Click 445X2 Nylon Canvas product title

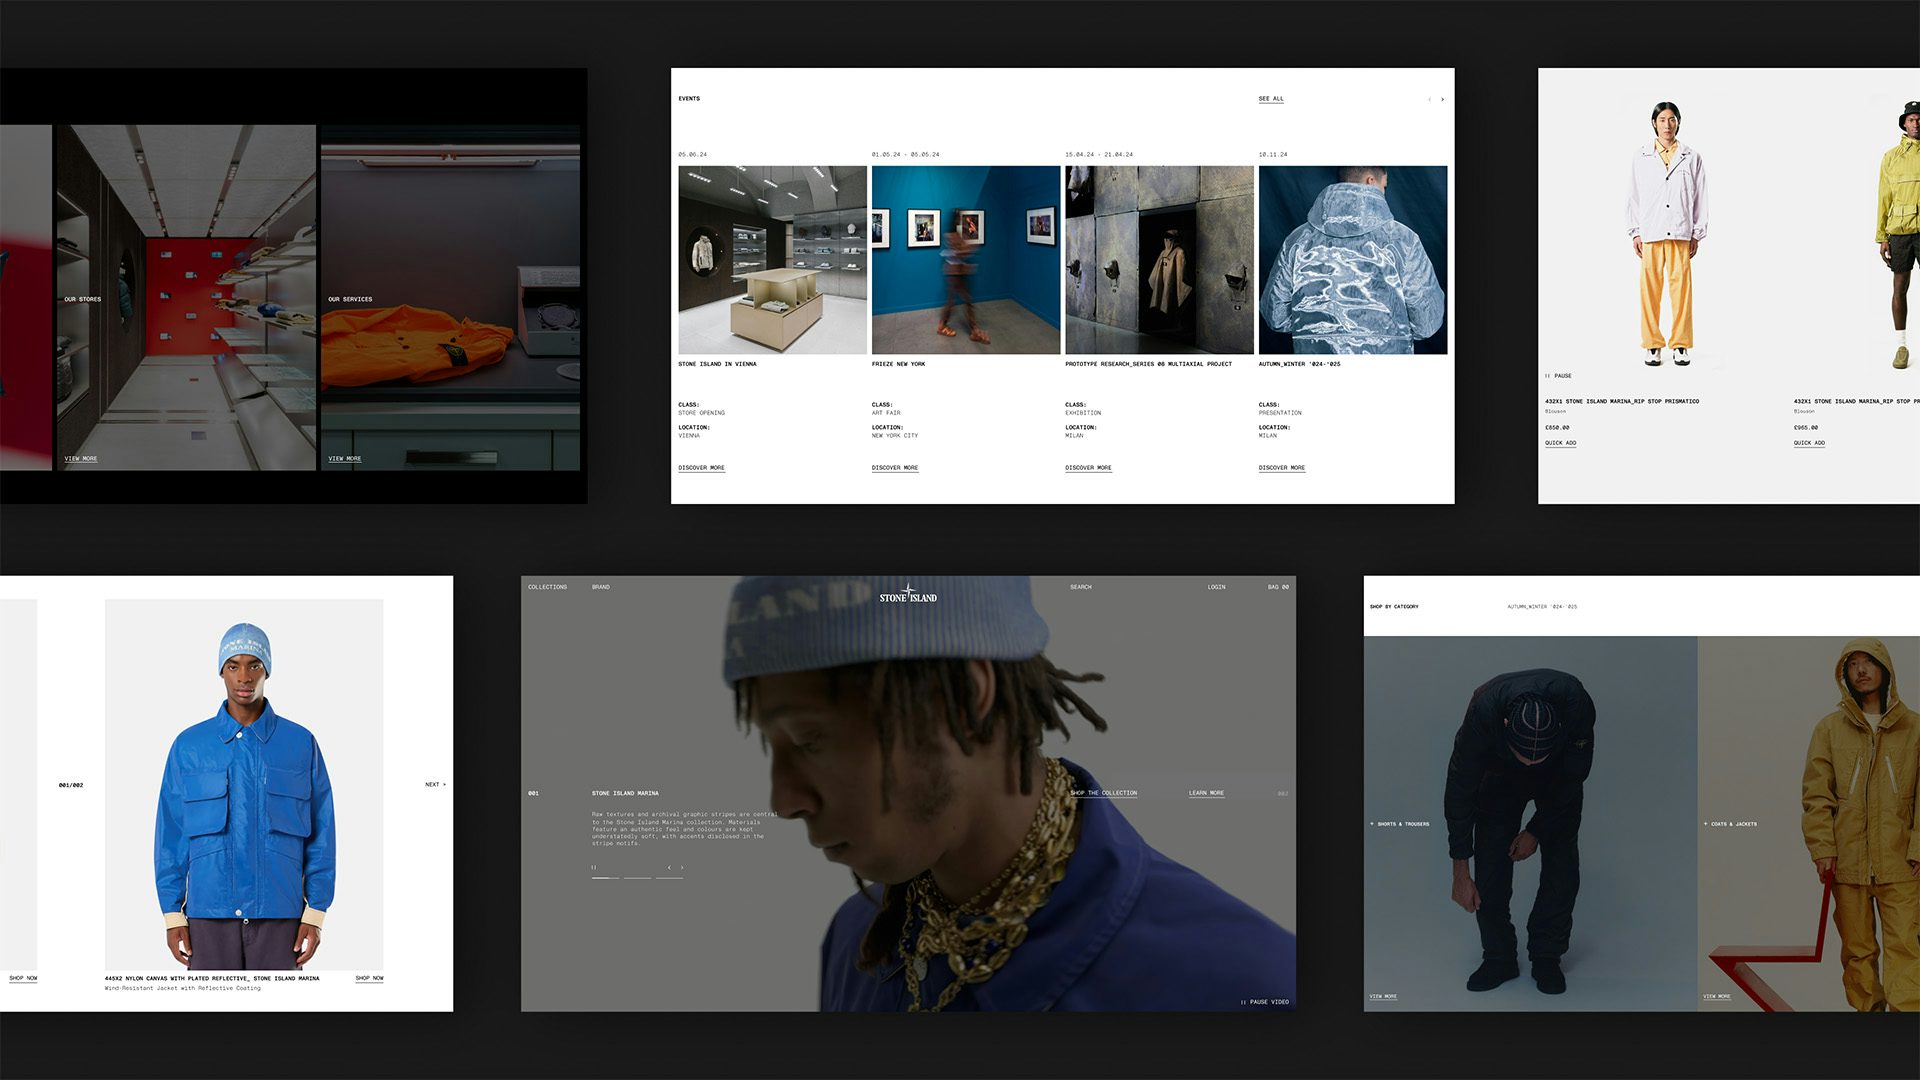212,978
